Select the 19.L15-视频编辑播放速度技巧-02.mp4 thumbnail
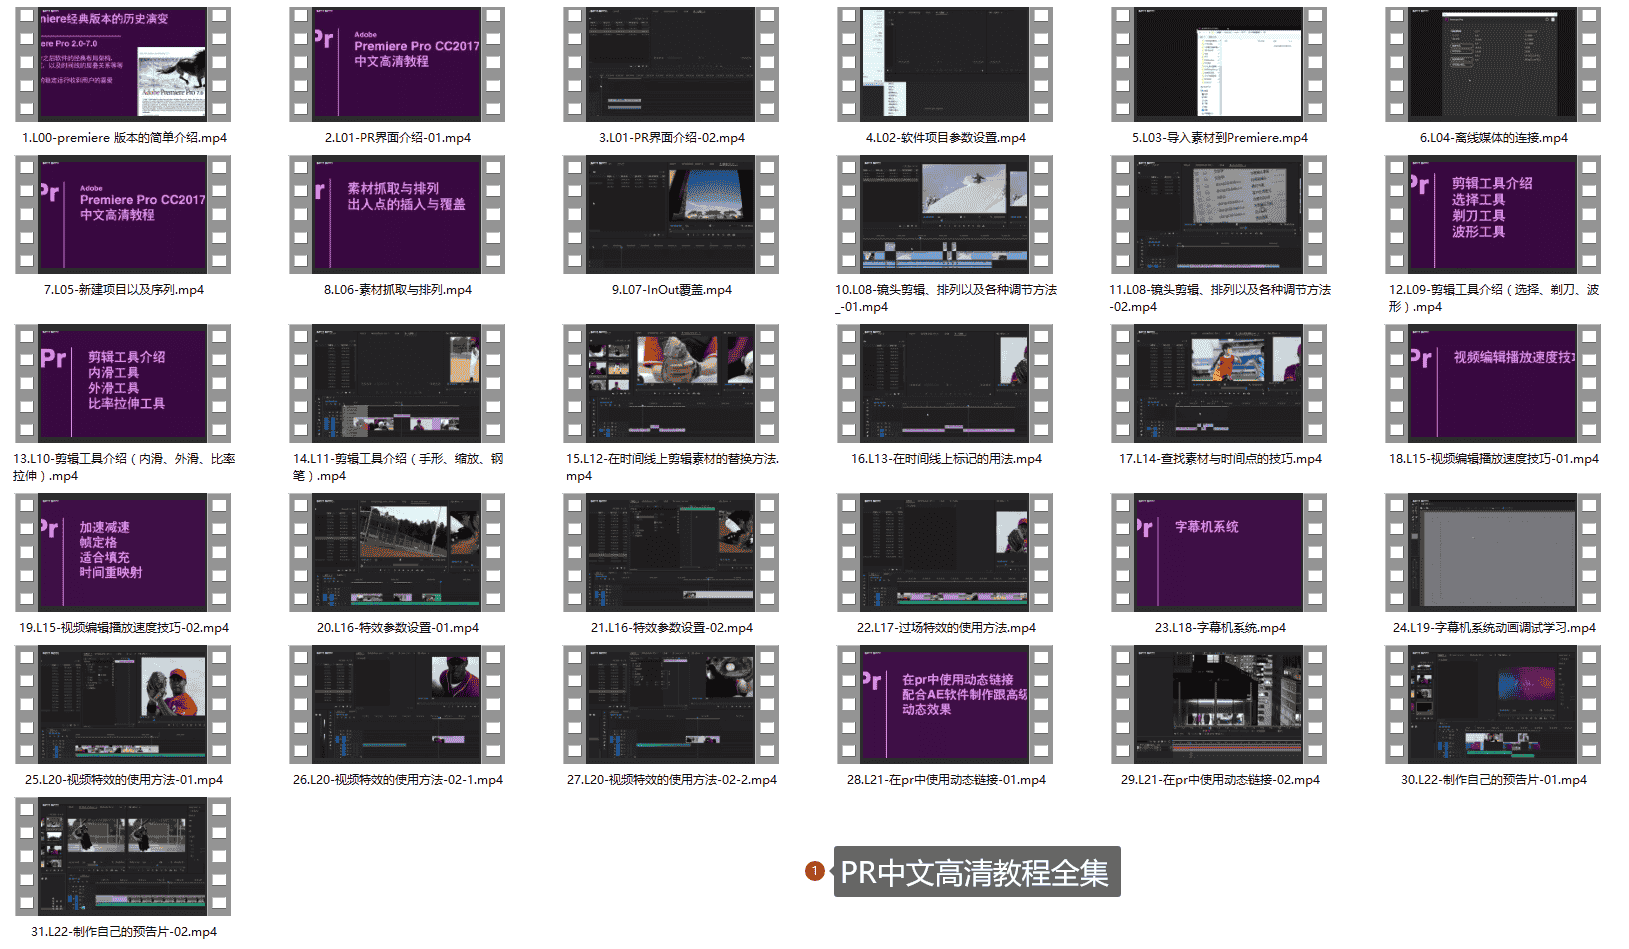This screenshot has height=949, width=1629. coord(123,552)
